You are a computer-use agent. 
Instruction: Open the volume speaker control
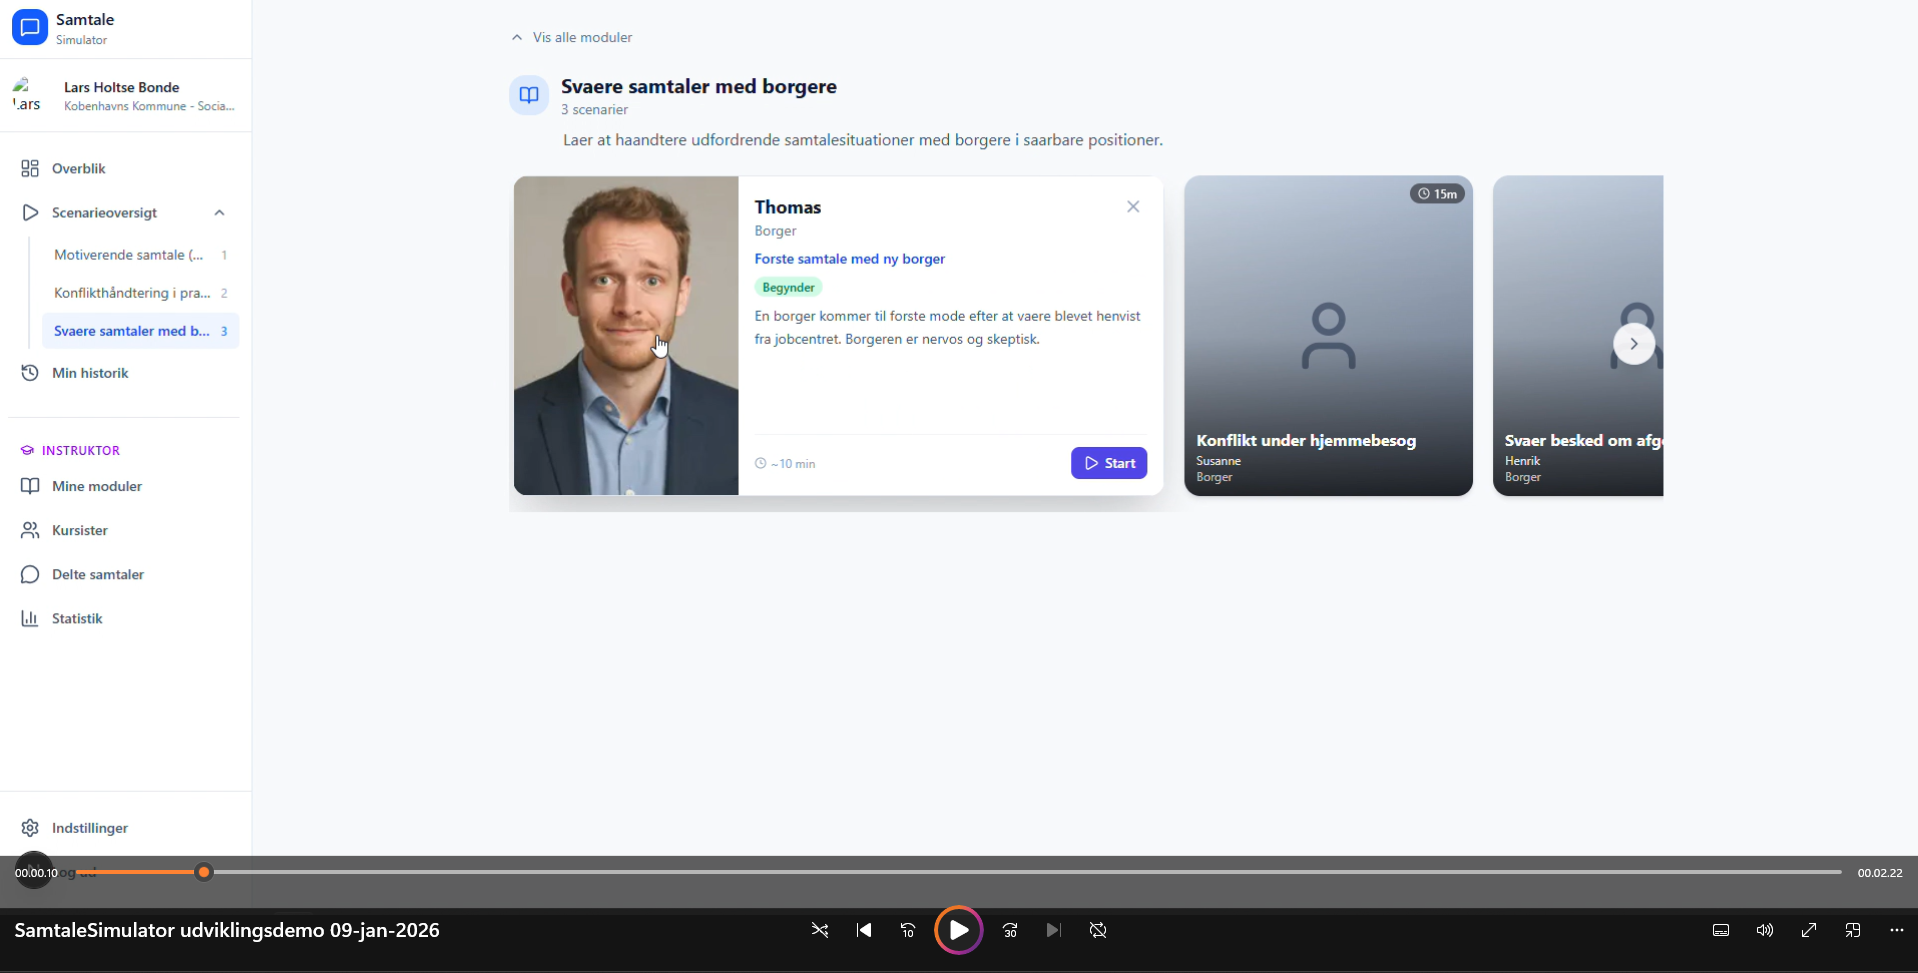[1765, 930]
